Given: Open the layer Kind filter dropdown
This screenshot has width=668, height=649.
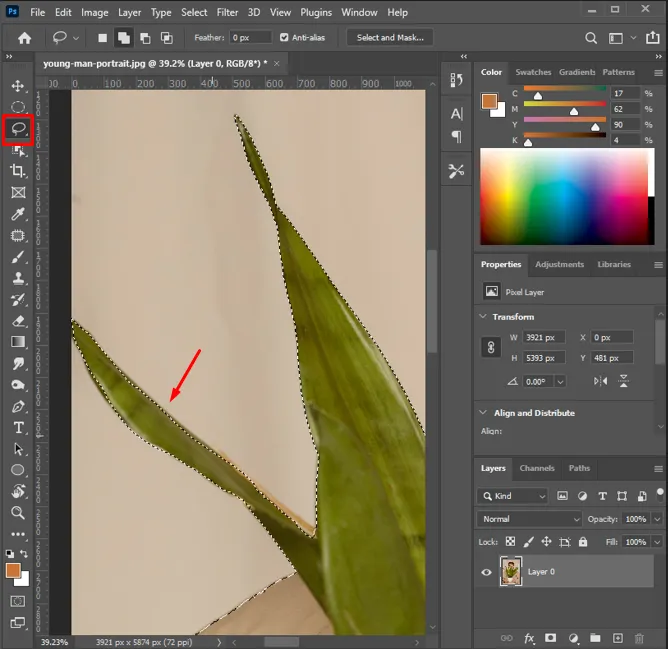Looking at the screenshot, I should (513, 496).
